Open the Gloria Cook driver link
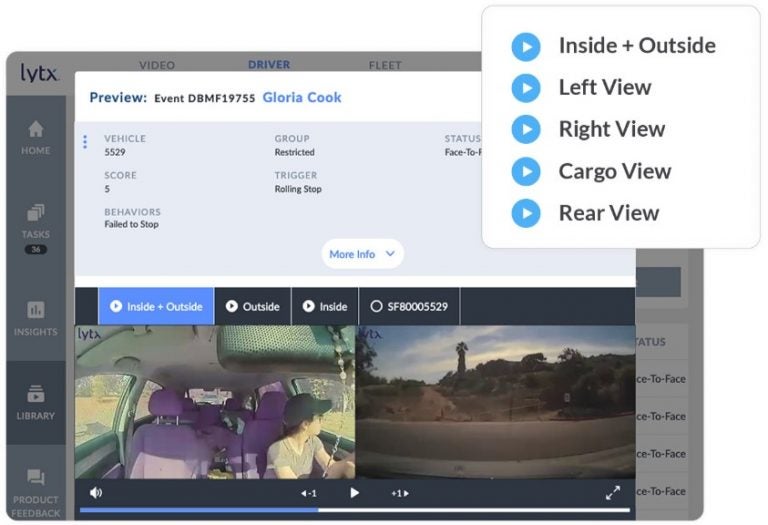Viewport: 768px width, 525px height. click(302, 97)
